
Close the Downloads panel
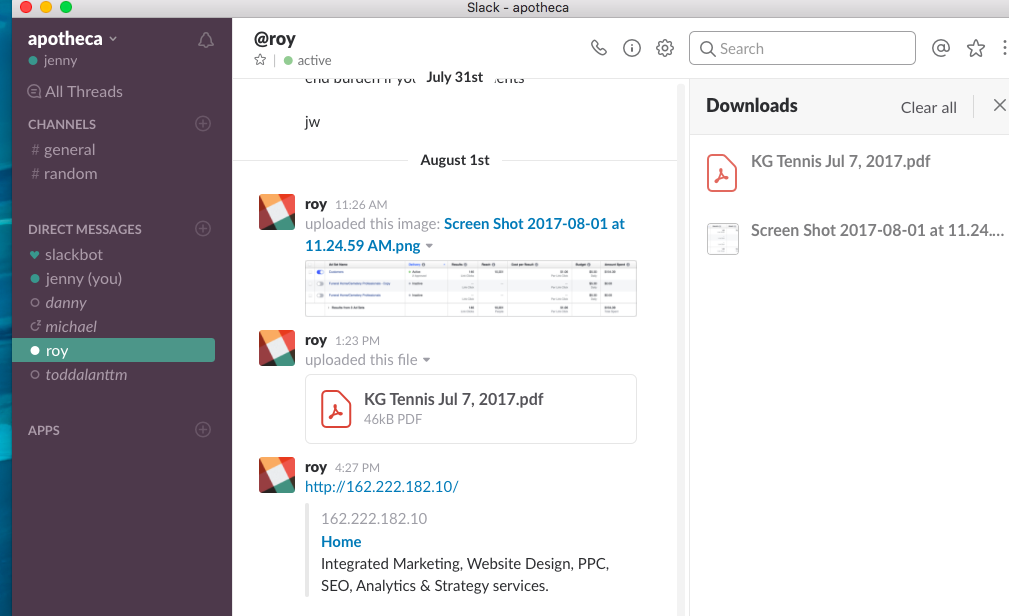[999, 105]
